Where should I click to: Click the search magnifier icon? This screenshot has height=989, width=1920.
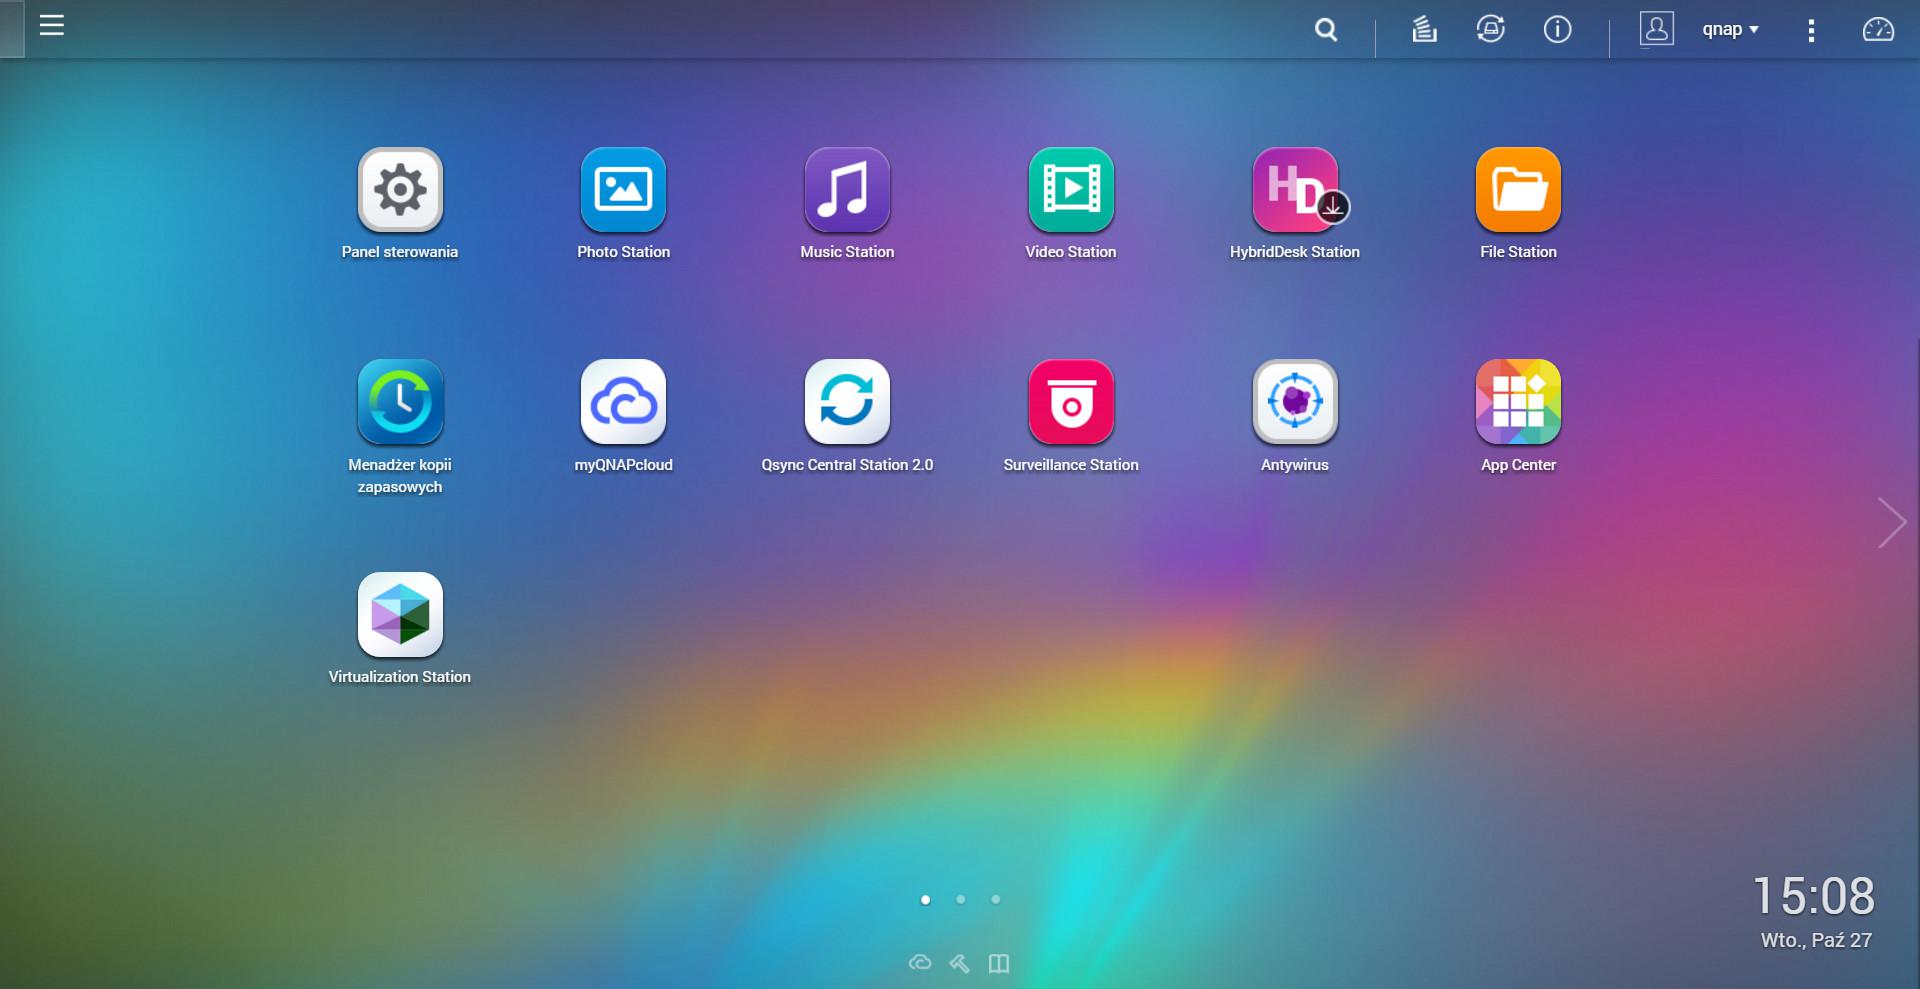tap(1326, 30)
